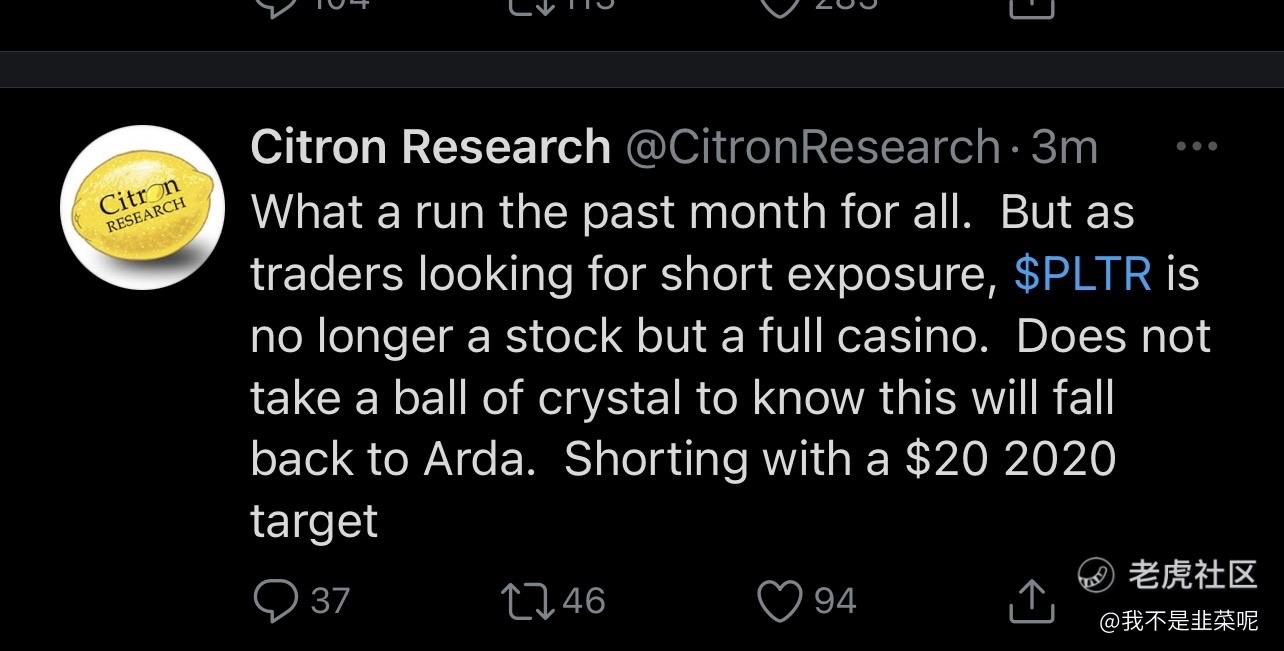
Task: Tap the cut-off heart icon of the tweet above
Action: click(x=782, y=7)
